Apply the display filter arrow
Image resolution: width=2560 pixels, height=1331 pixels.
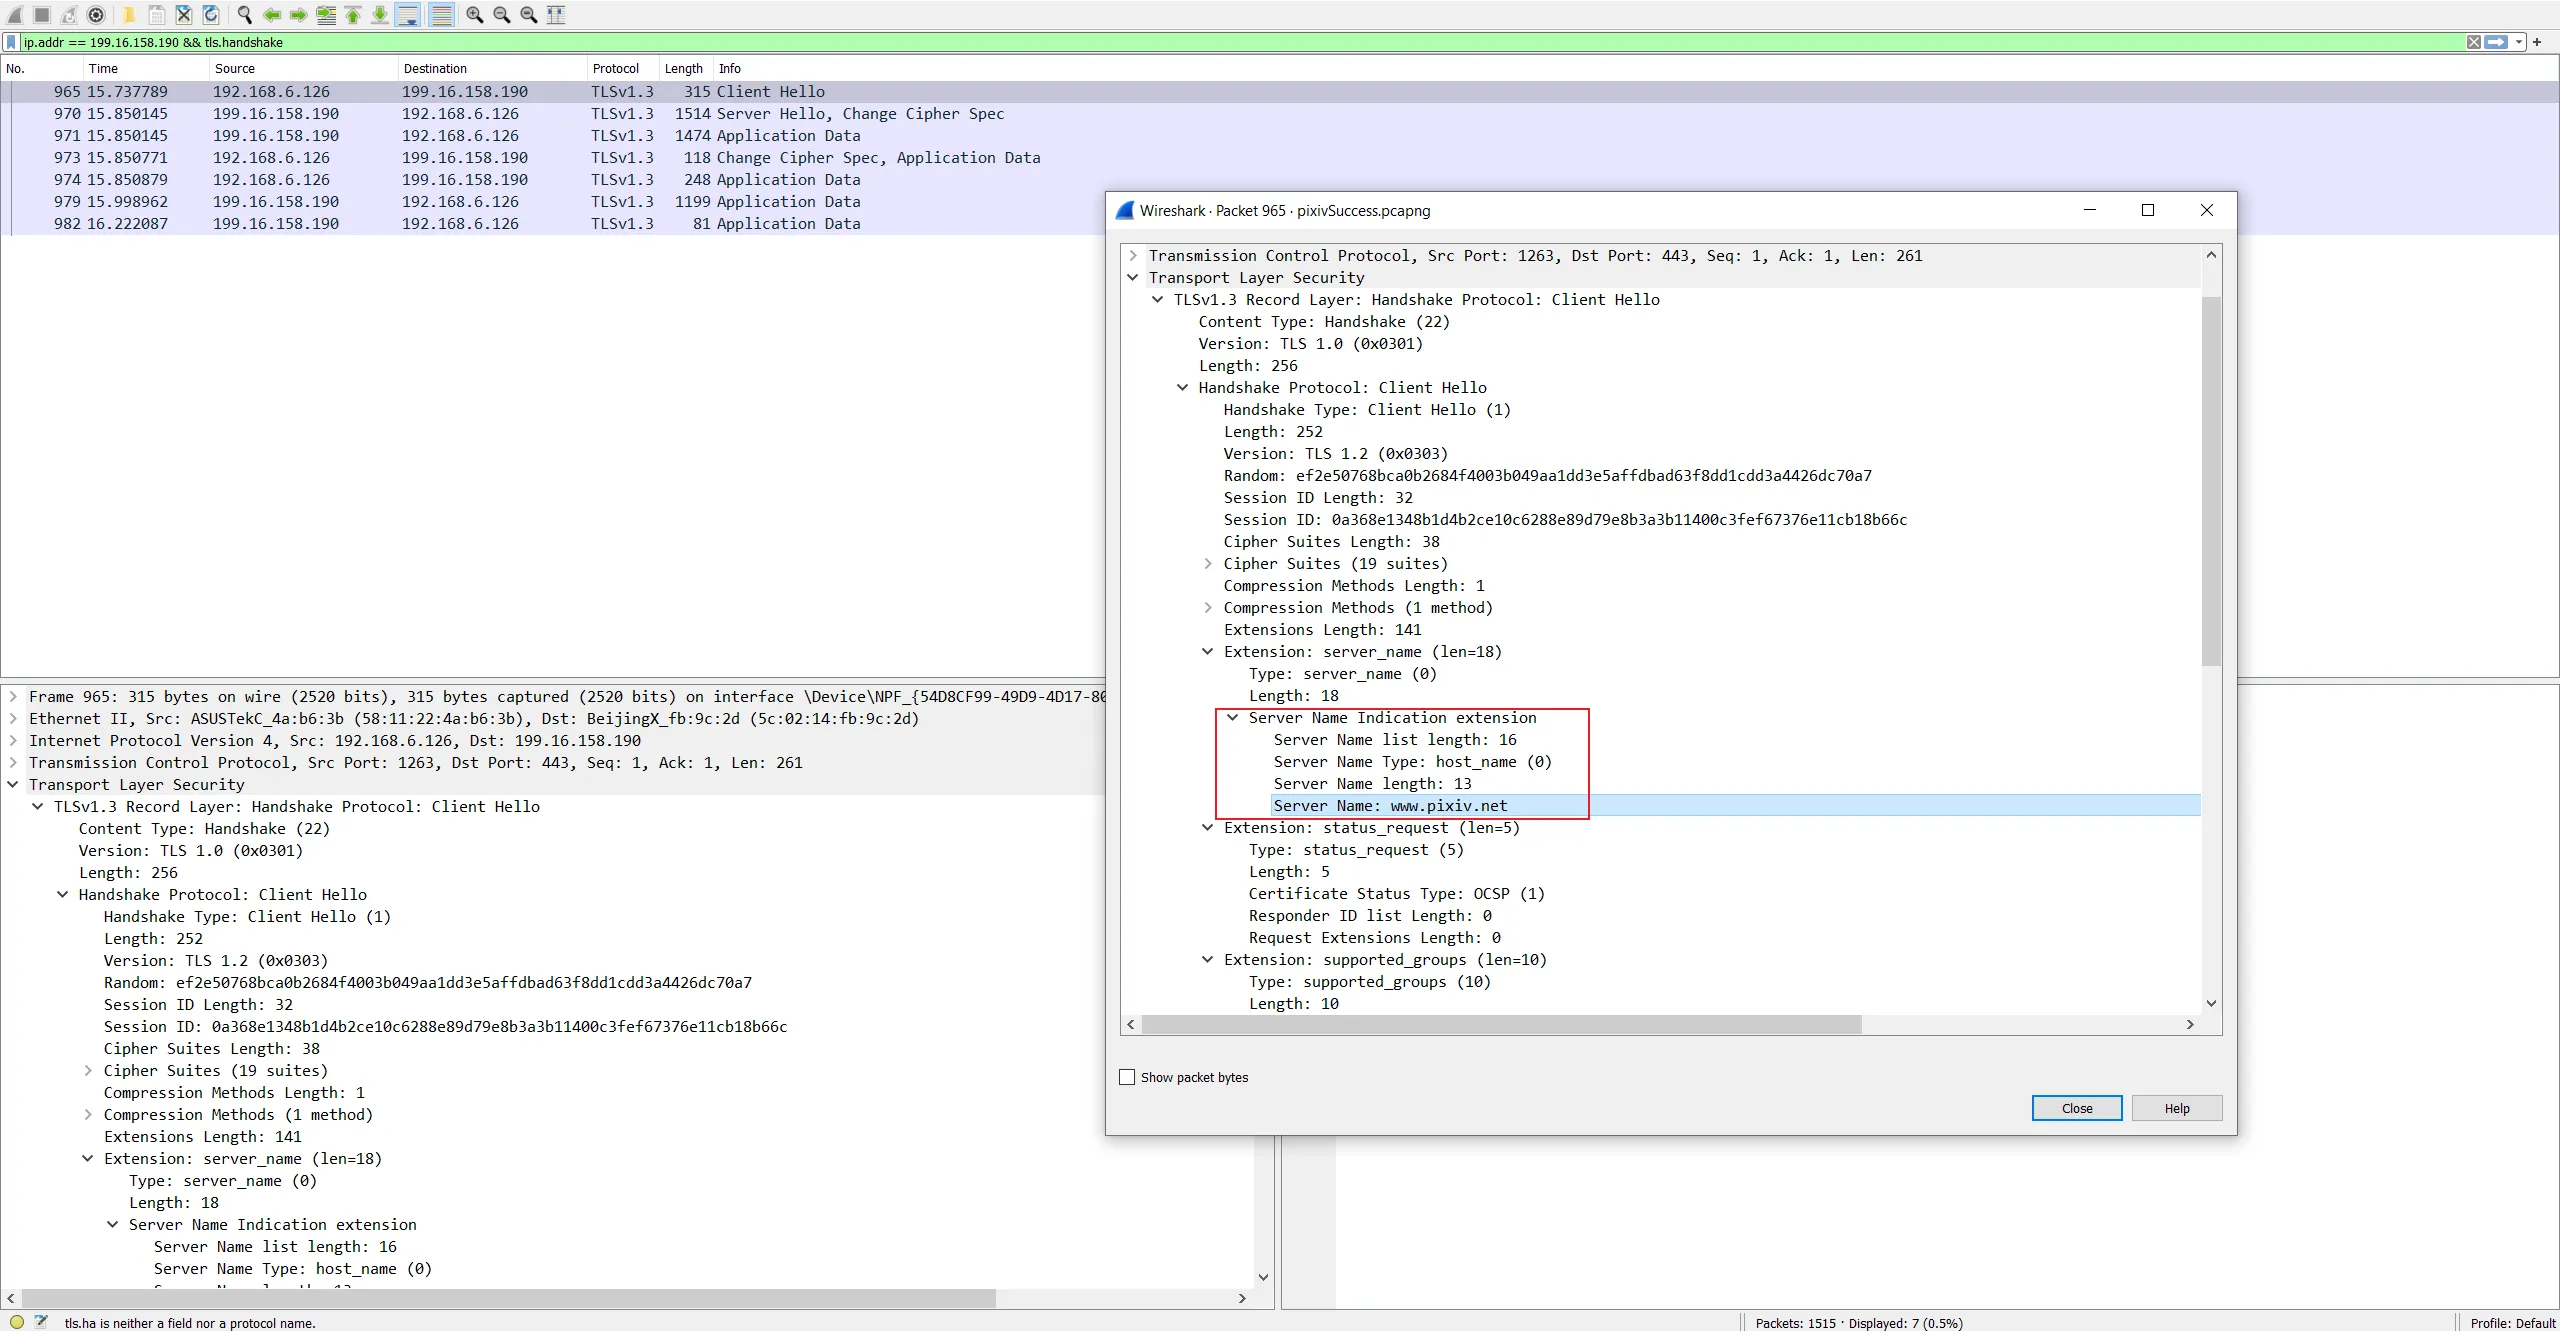click(x=2497, y=42)
